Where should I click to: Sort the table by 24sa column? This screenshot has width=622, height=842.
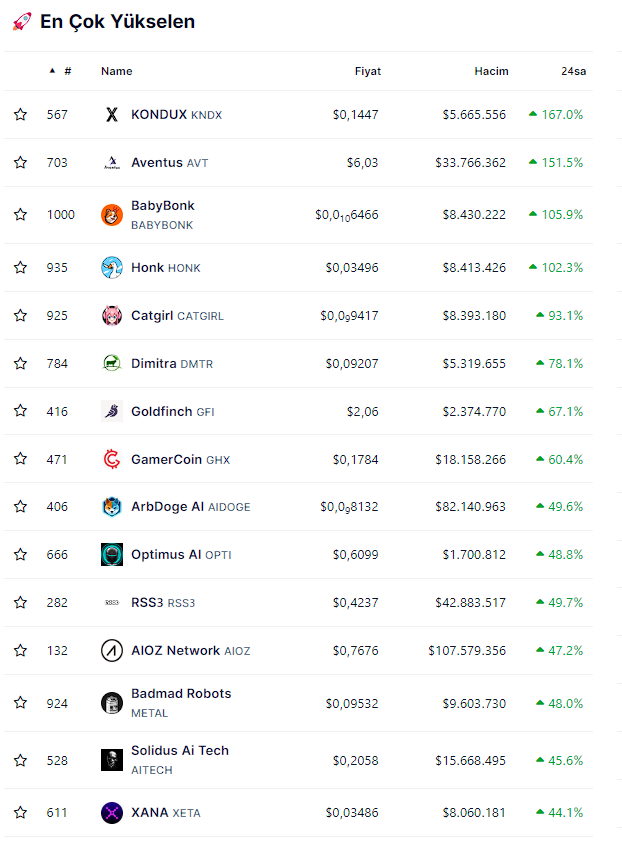573,71
